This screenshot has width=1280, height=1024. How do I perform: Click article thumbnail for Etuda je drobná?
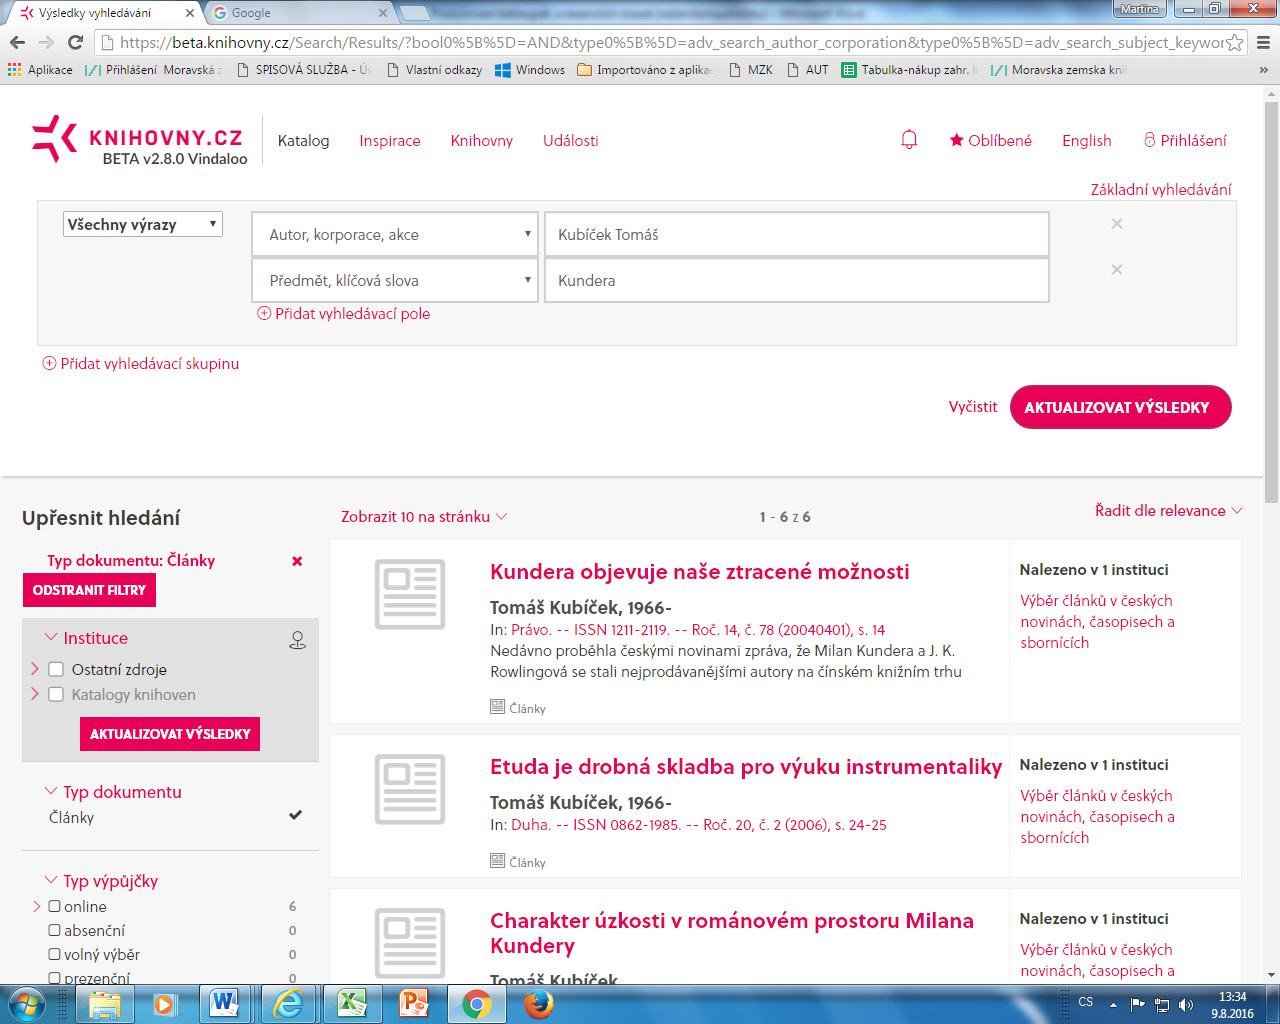click(410, 789)
